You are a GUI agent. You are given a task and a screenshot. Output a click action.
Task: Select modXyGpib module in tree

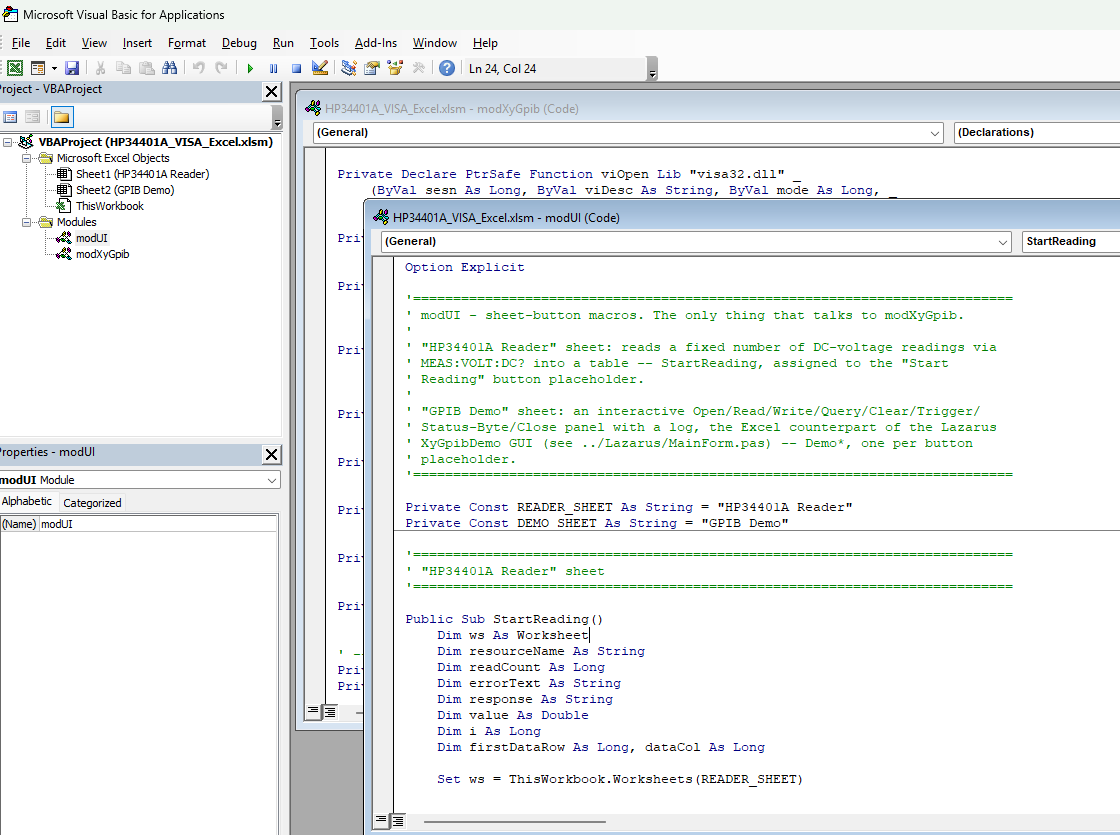[x=102, y=254]
